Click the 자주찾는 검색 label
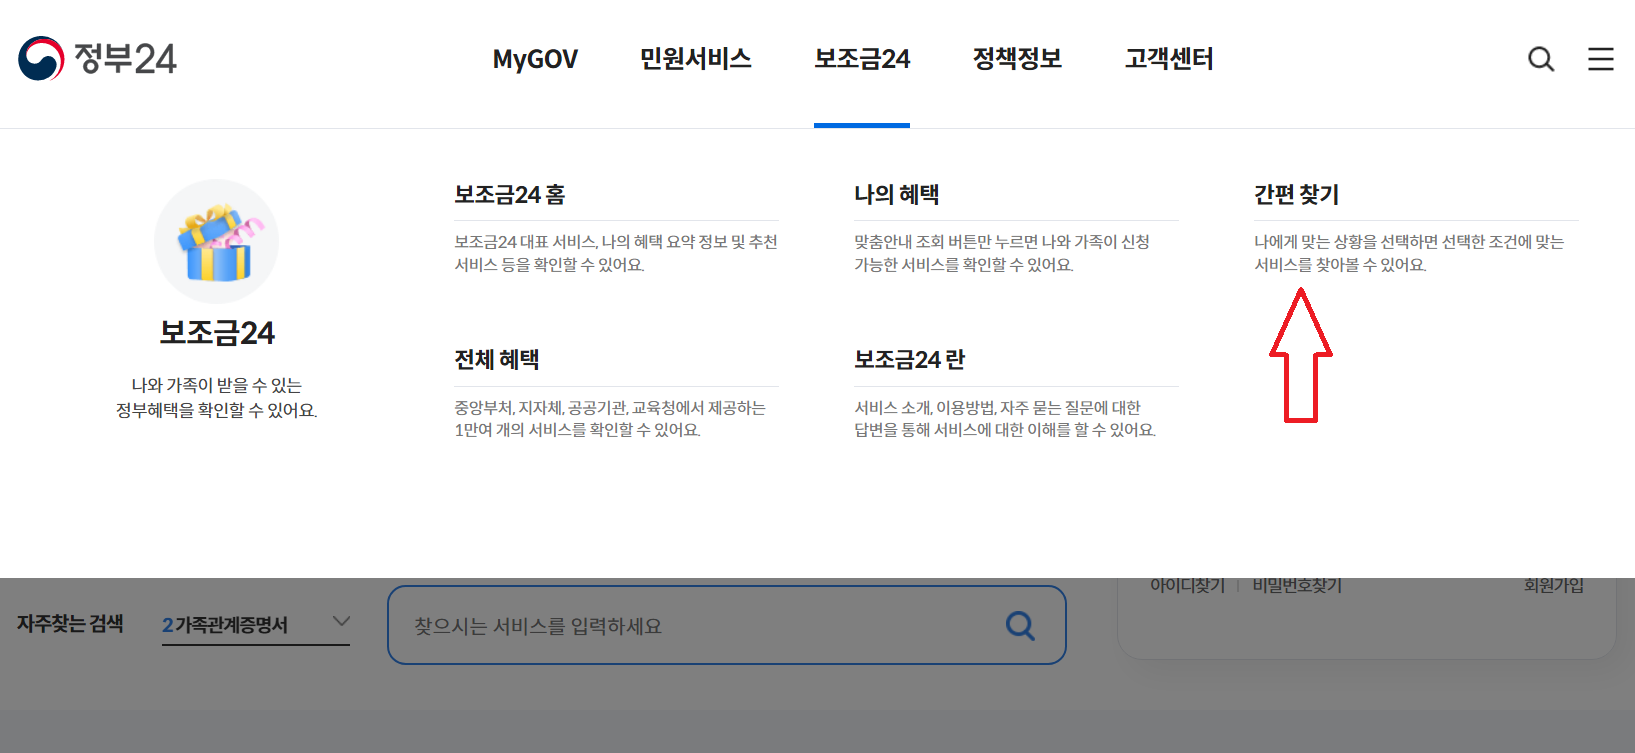 70,624
